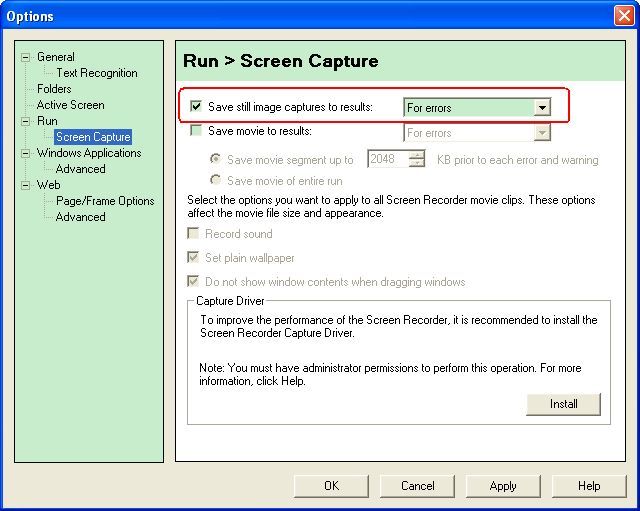The height and width of the screenshot is (511, 640).
Task: Click the Help button
Action: coord(589,486)
